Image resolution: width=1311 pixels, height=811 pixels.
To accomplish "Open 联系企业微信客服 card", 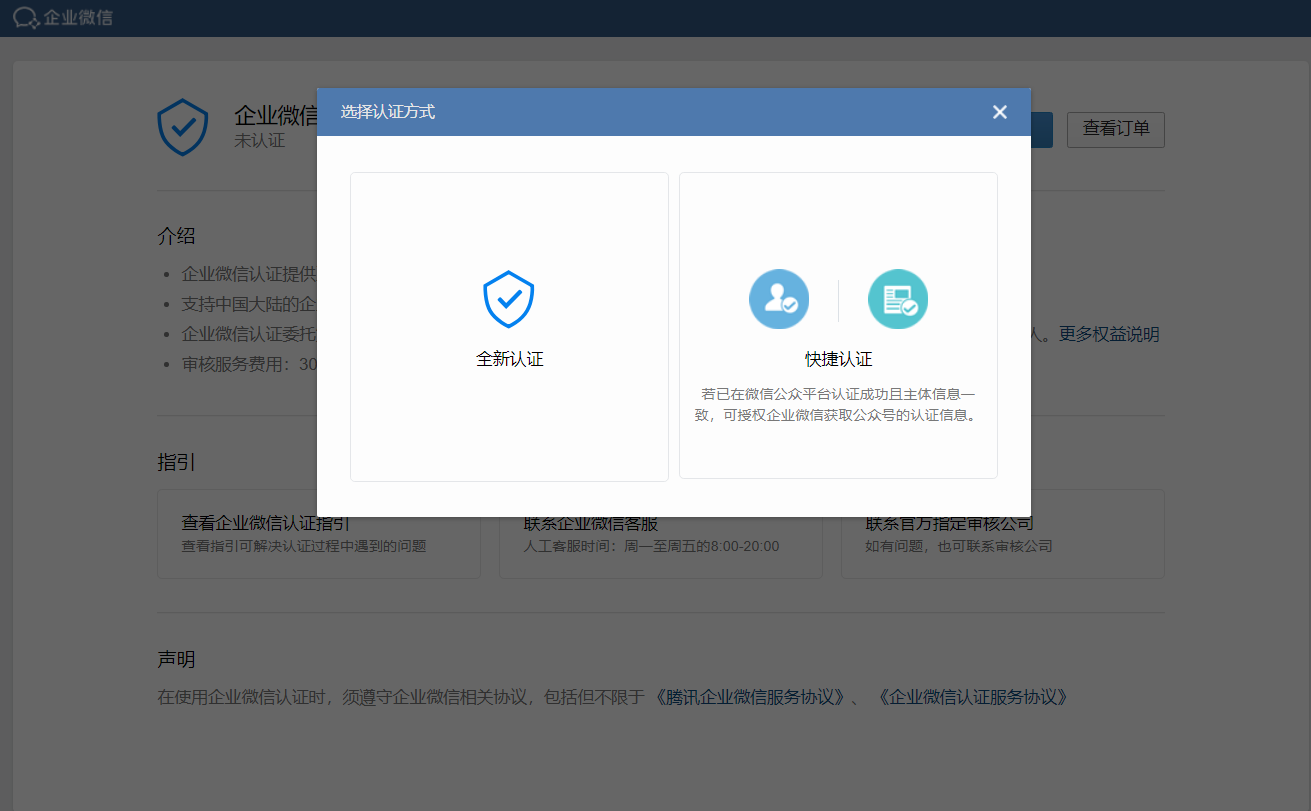I will point(660,534).
